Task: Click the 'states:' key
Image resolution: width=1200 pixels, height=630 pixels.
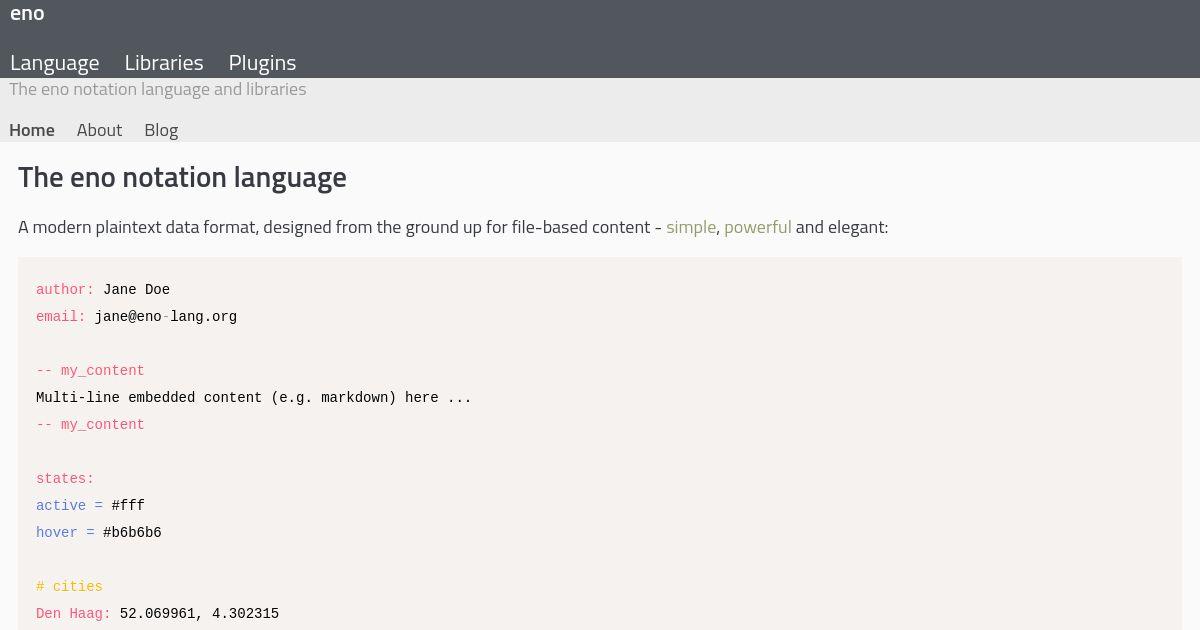Action: pos(65,479)
